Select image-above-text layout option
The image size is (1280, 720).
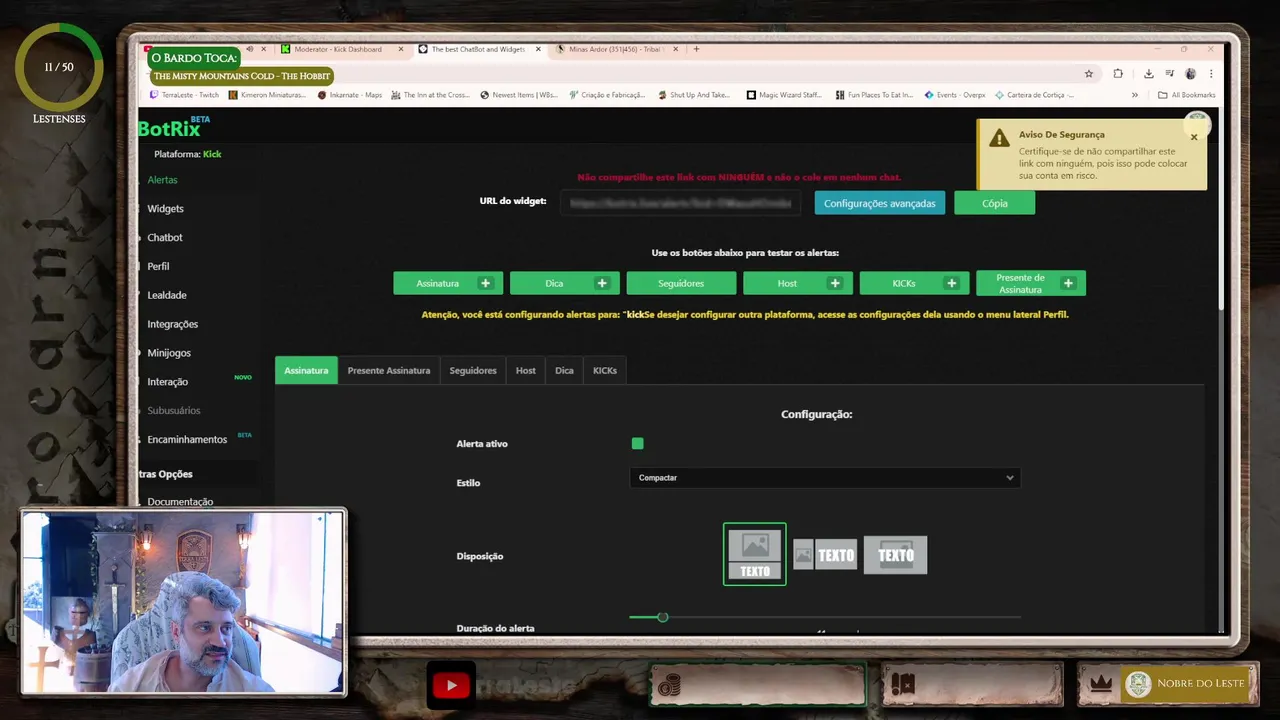click(755, 554)
